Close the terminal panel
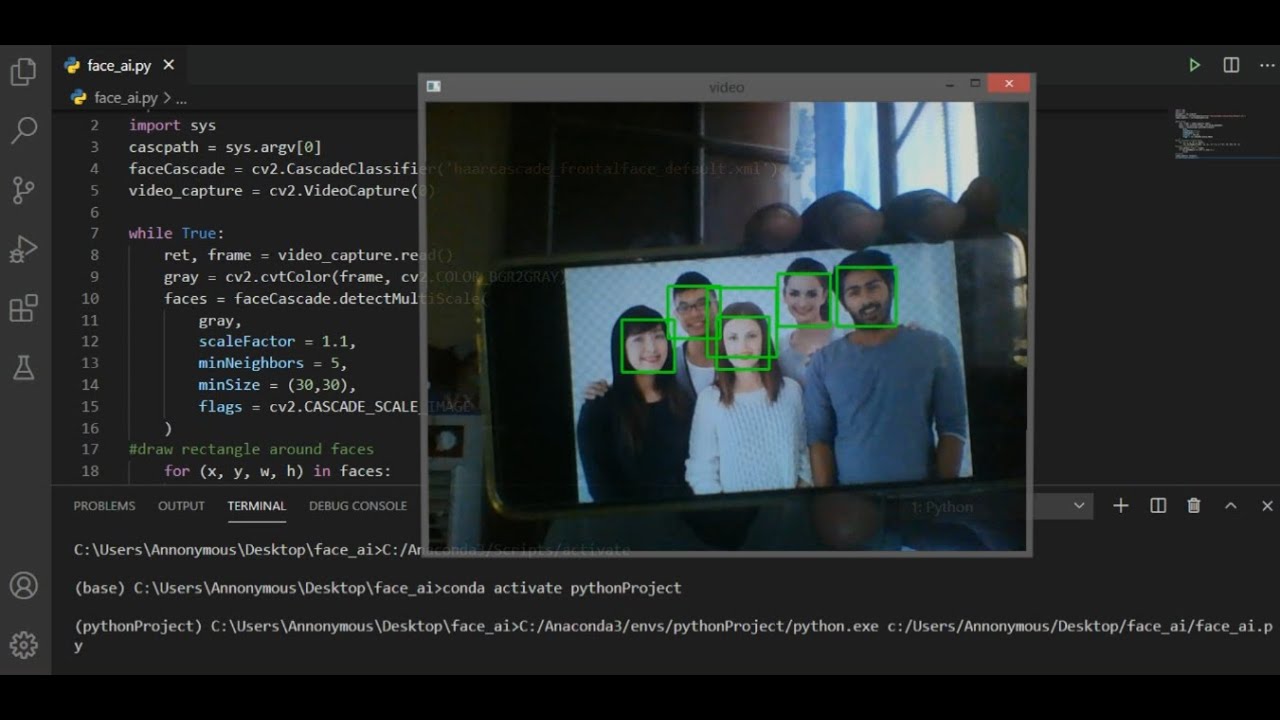The width and height of the screenshot is (1280, 720). pos(1267,506)
